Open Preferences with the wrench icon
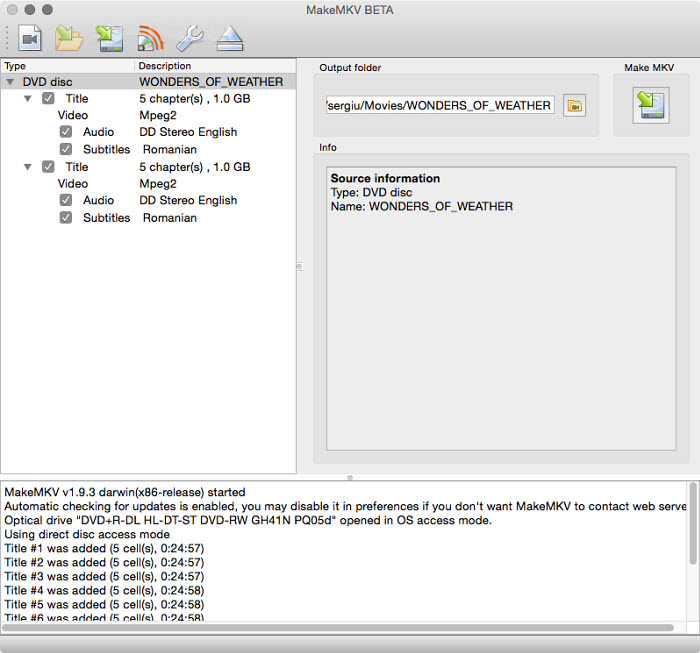The height and width of the screenshot is (653, 700). [190, 38]
